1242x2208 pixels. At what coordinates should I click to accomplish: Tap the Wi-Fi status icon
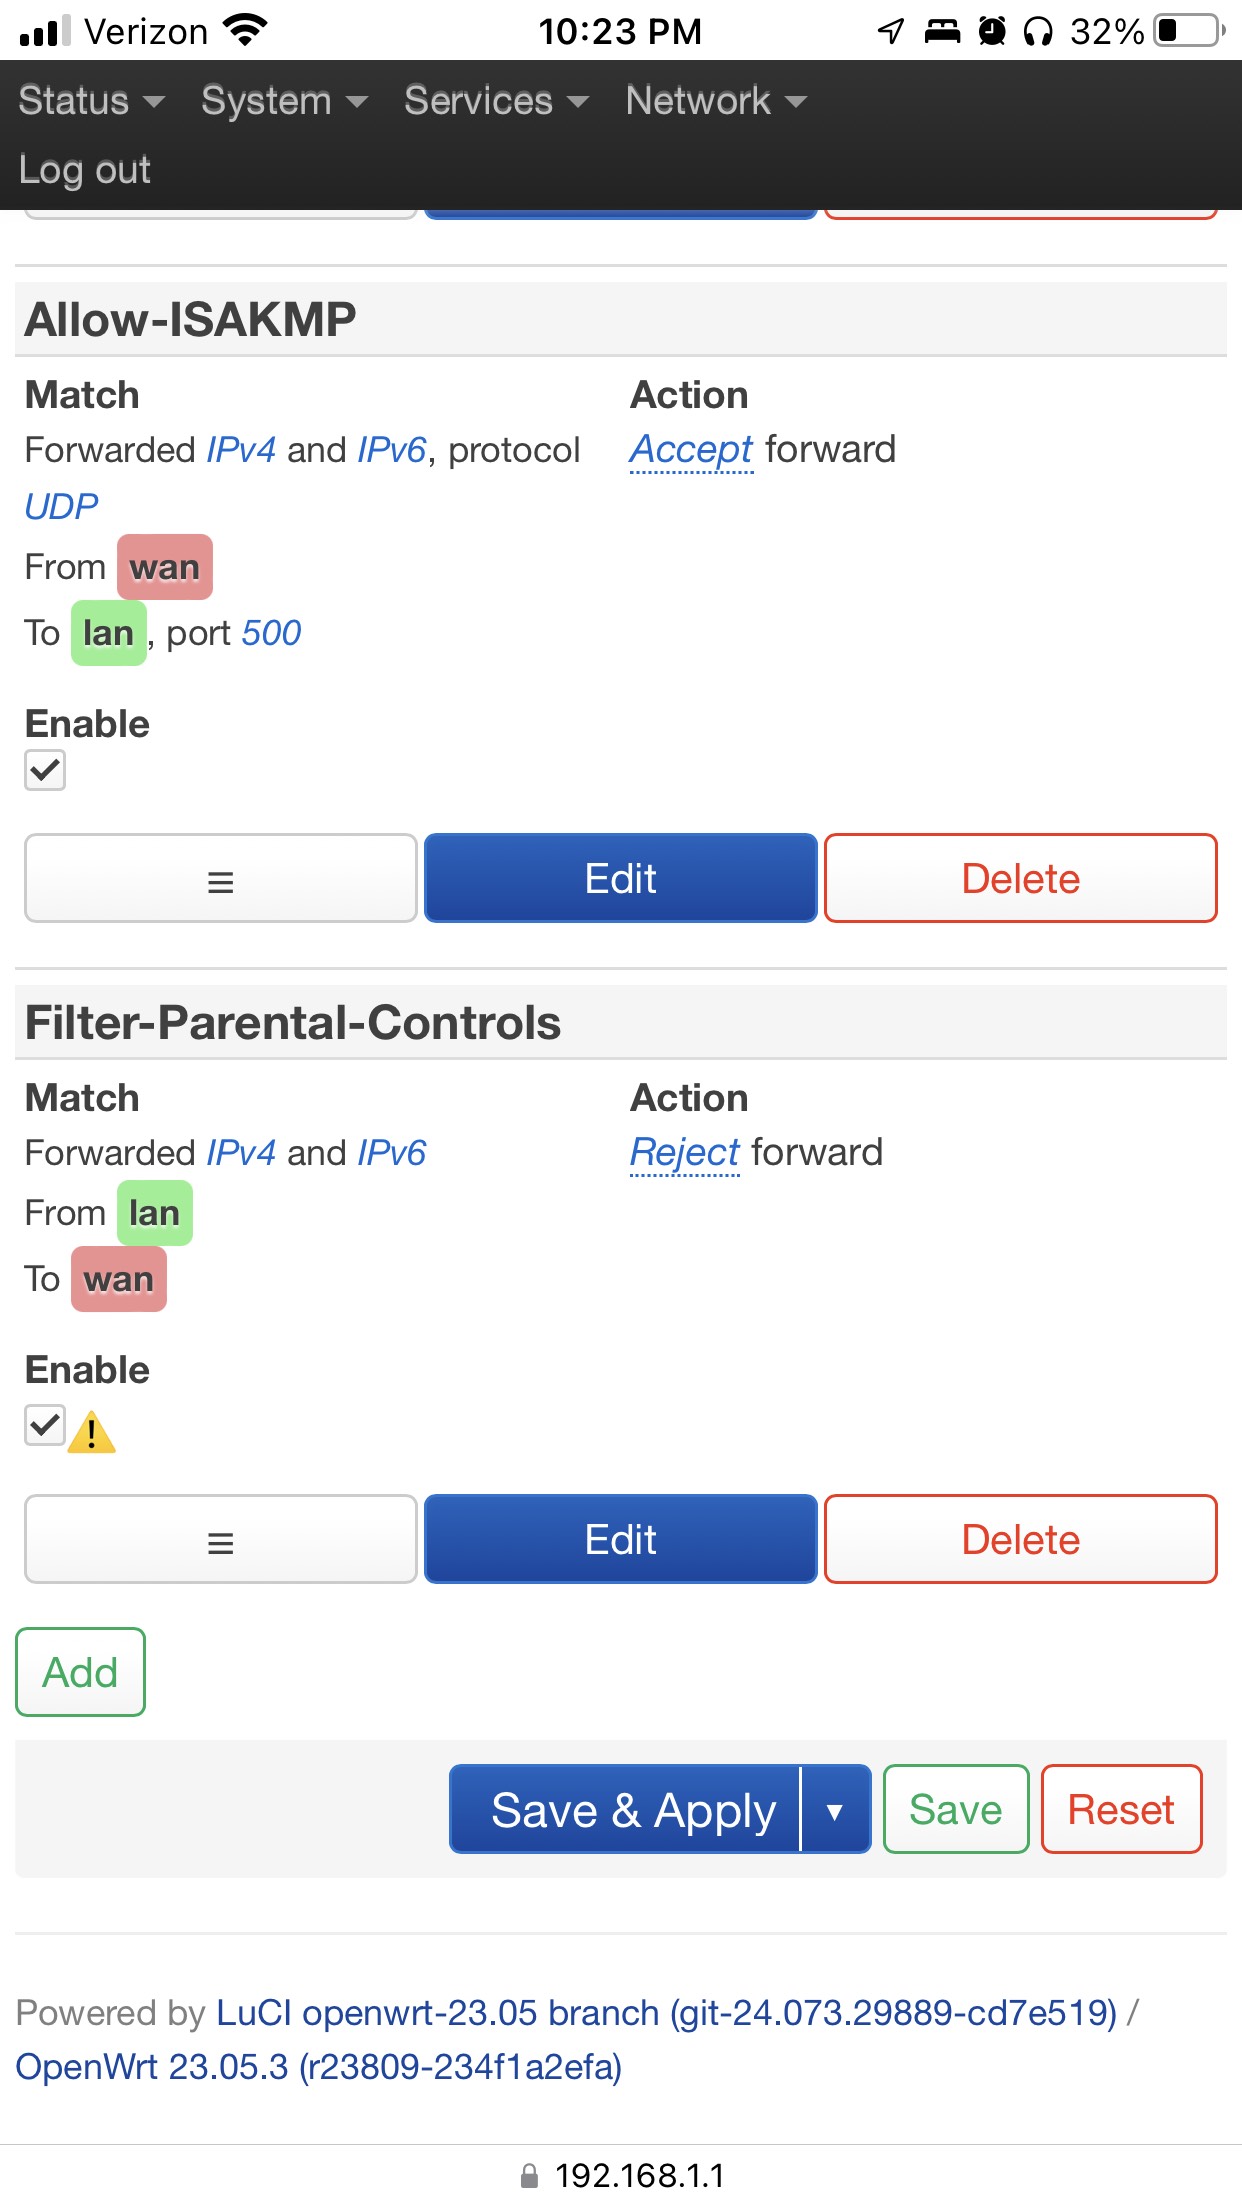point(246,31)
